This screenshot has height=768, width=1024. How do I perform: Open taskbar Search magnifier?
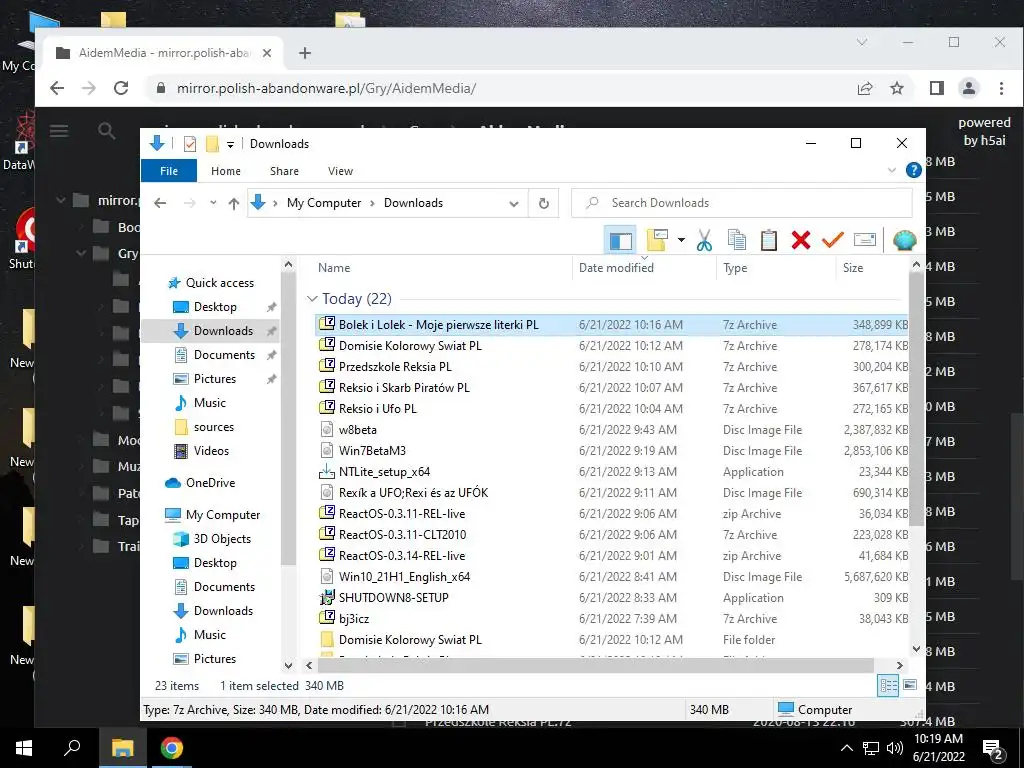[72, 748]
